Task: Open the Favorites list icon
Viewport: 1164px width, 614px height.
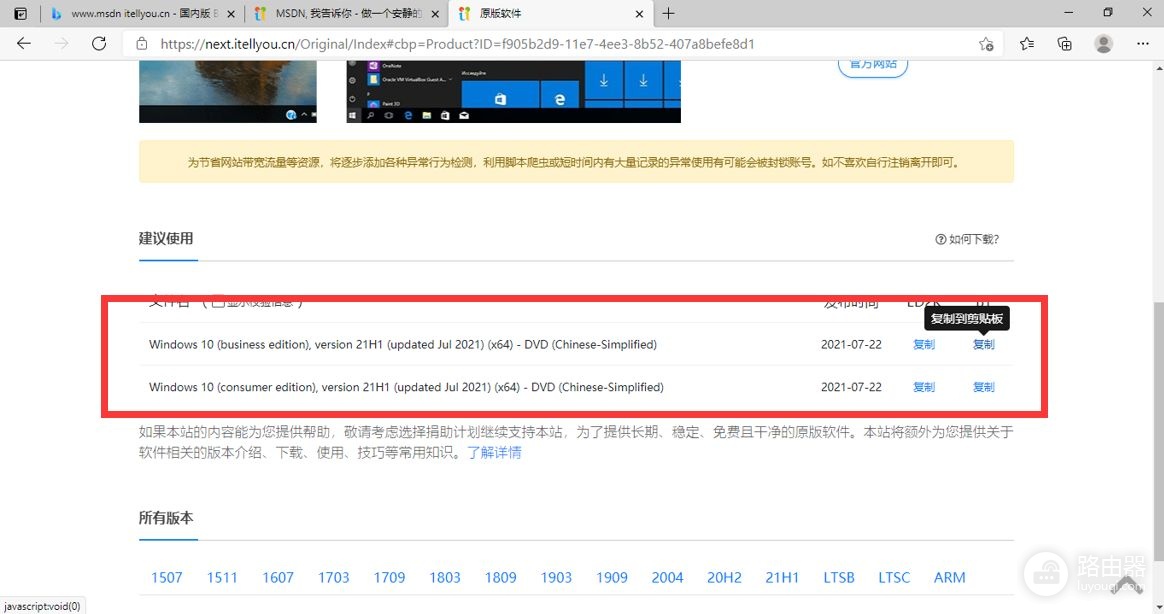Action: click(1027, 44)
